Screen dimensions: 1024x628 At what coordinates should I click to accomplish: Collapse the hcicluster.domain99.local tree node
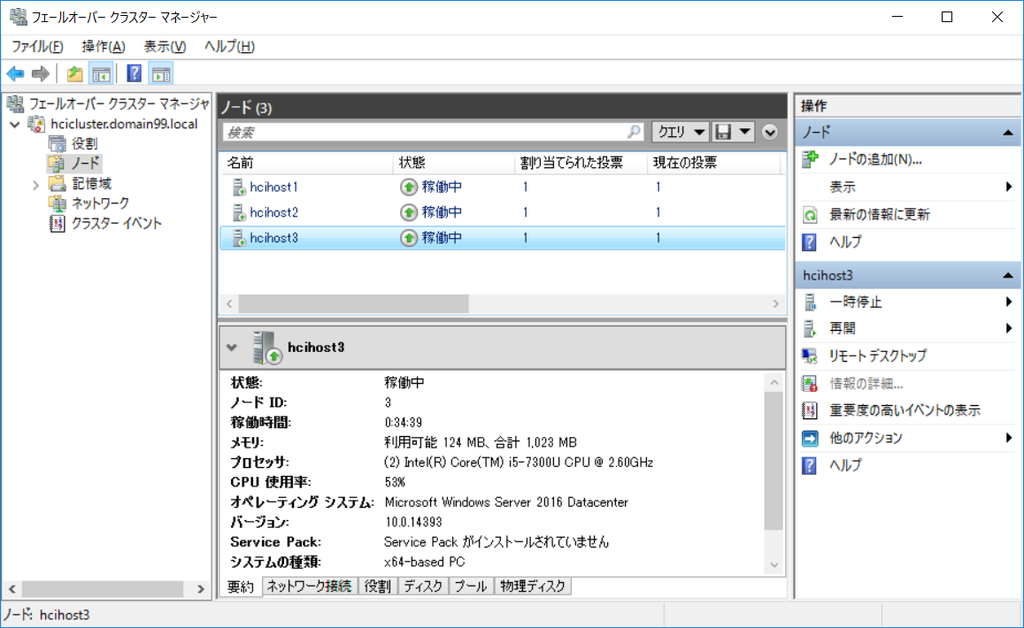pyautogui.click(x=15, y=124)
